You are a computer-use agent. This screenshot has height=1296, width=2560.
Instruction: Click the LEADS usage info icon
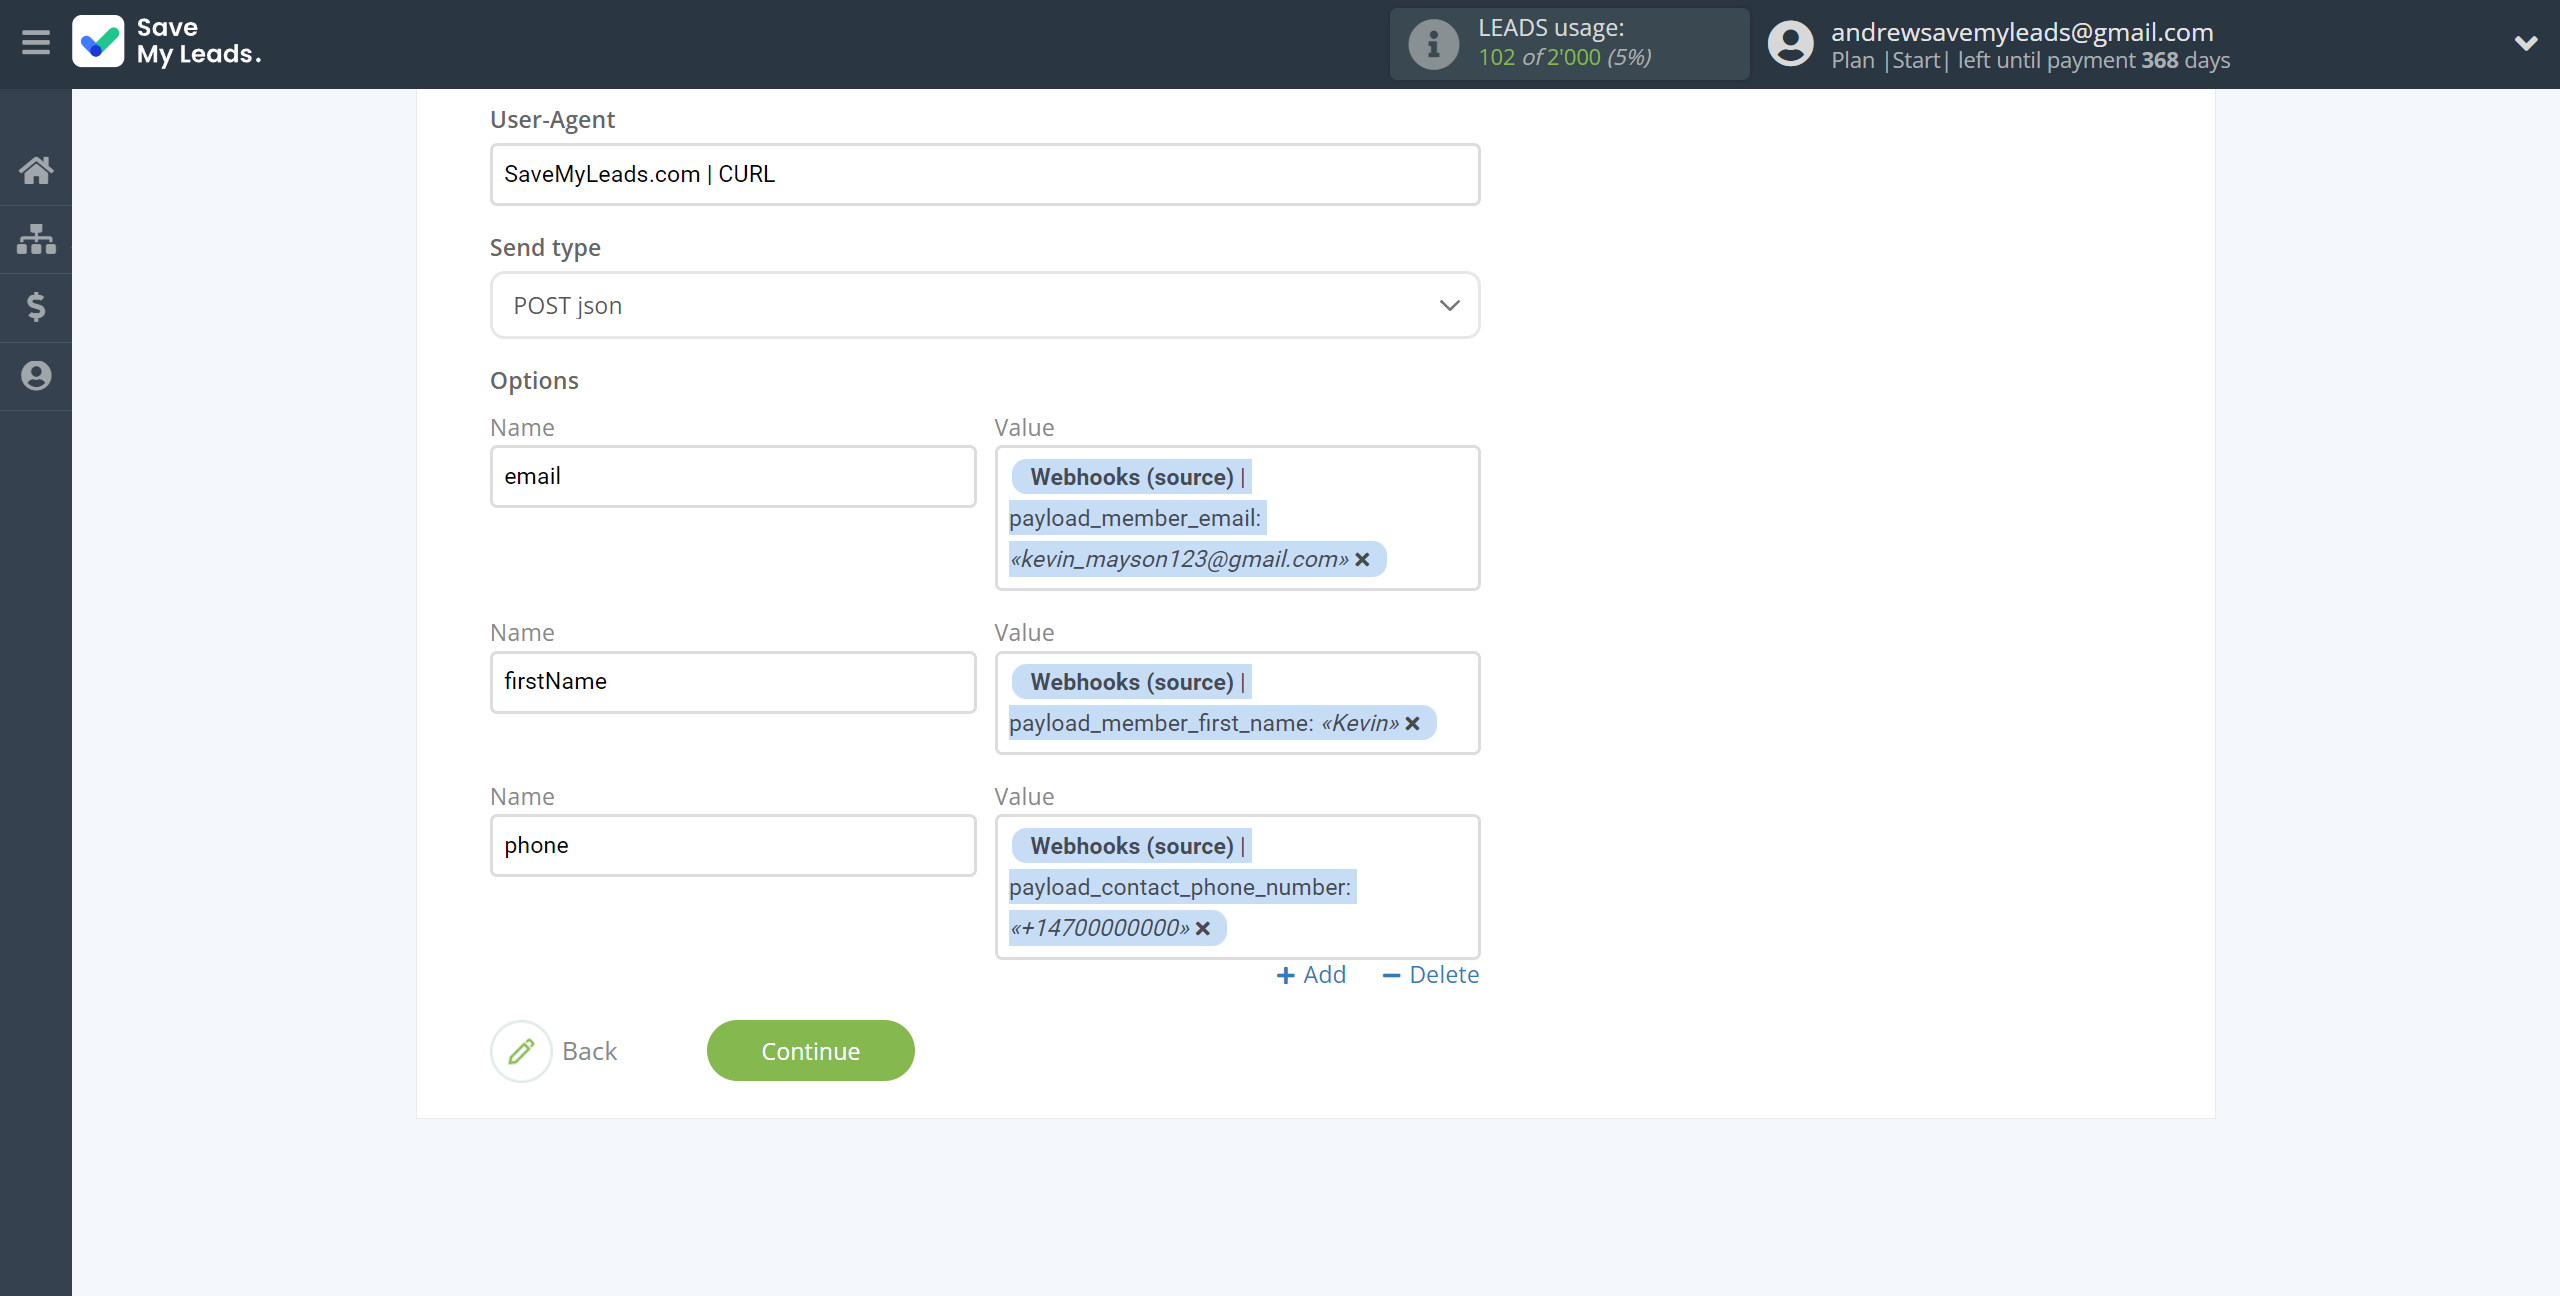(1433, 44)
